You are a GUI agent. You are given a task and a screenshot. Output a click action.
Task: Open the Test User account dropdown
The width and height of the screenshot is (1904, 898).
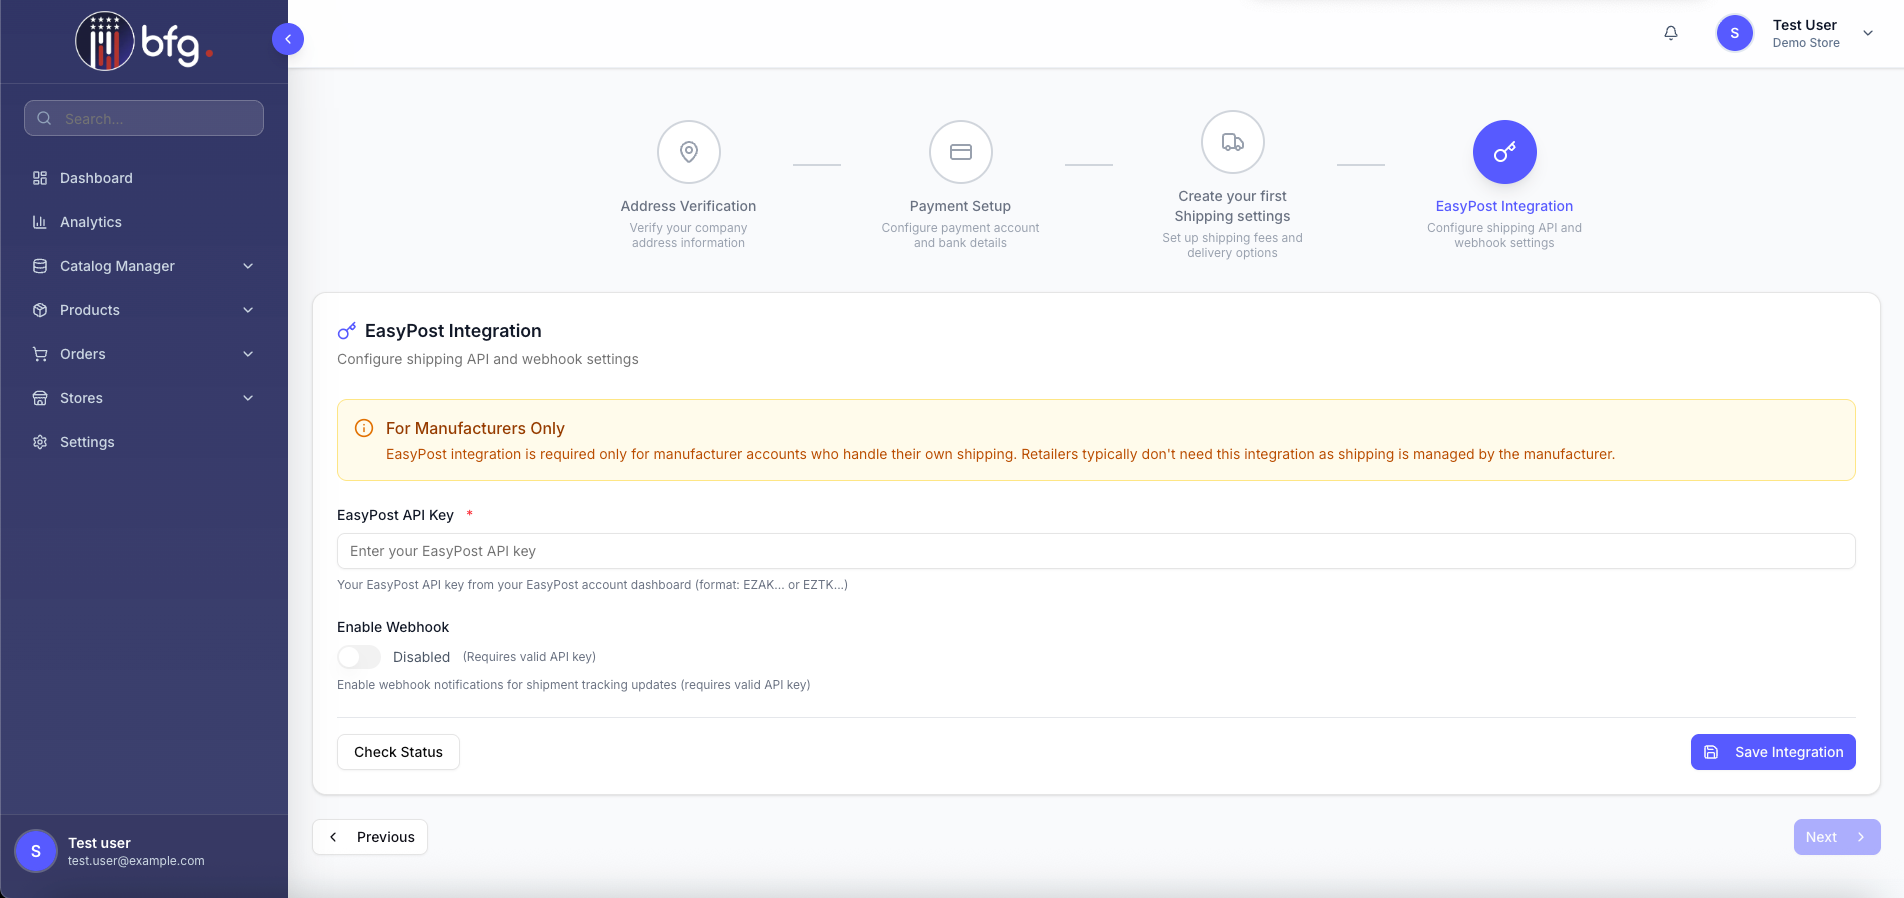(x=1867, y=33)
